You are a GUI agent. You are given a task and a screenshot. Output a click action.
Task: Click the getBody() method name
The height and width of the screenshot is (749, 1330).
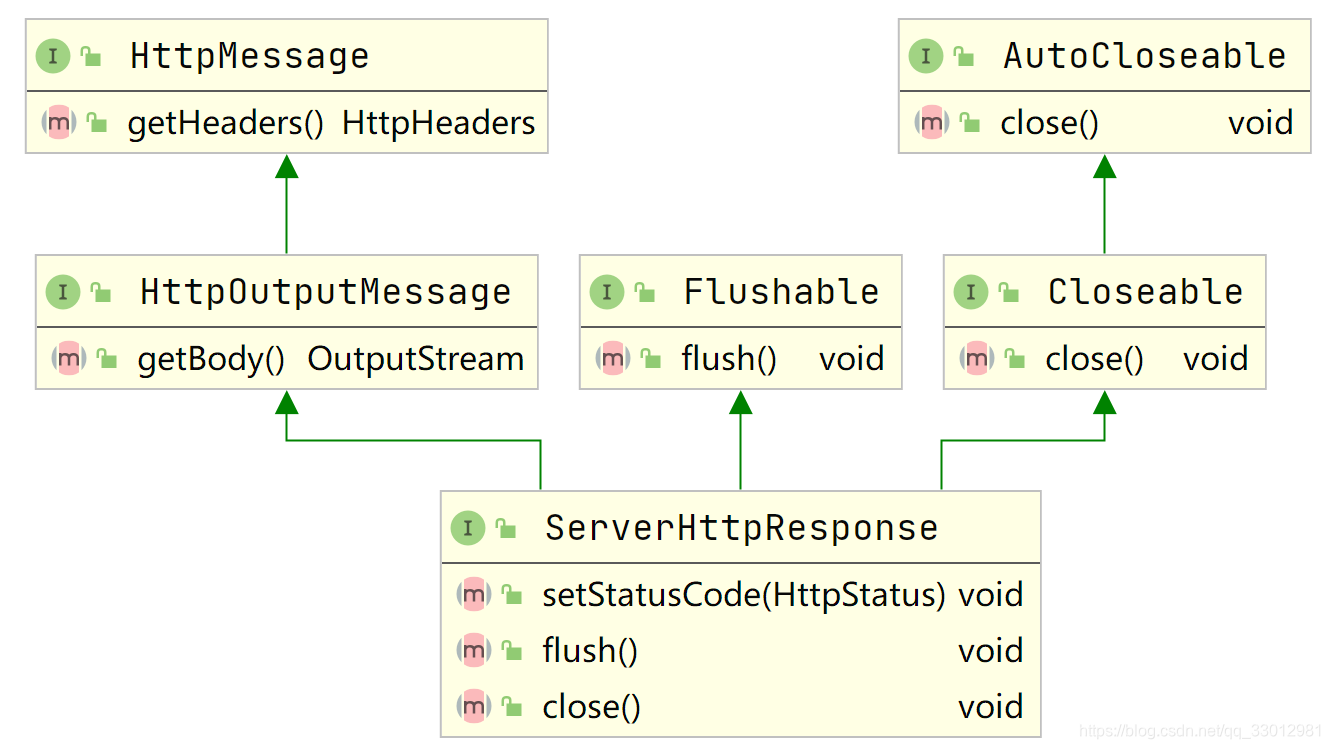click(212, 359)
